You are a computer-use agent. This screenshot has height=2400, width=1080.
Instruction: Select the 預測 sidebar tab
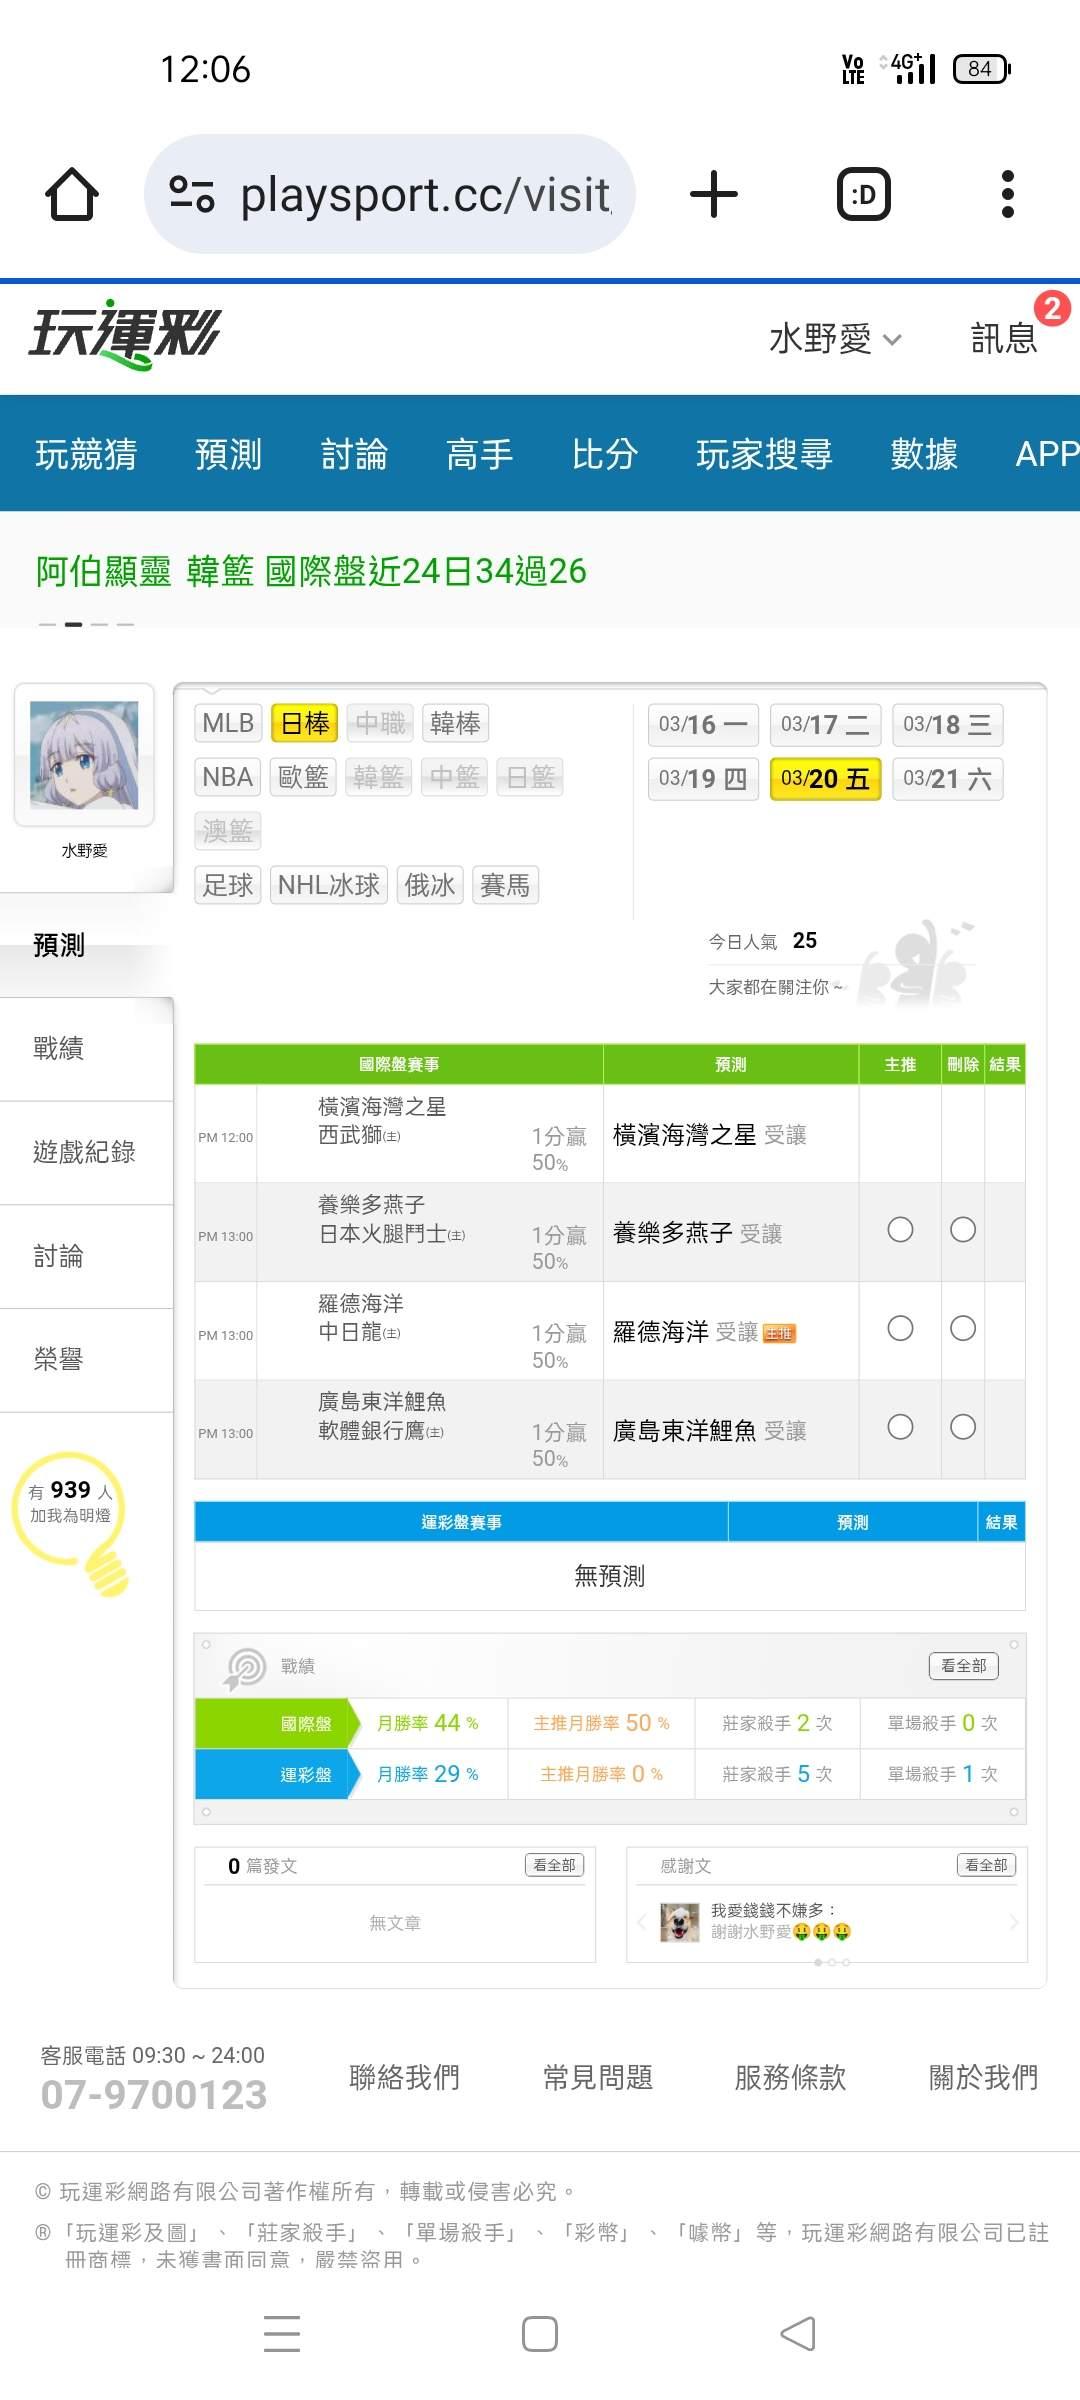coord(87,945)
